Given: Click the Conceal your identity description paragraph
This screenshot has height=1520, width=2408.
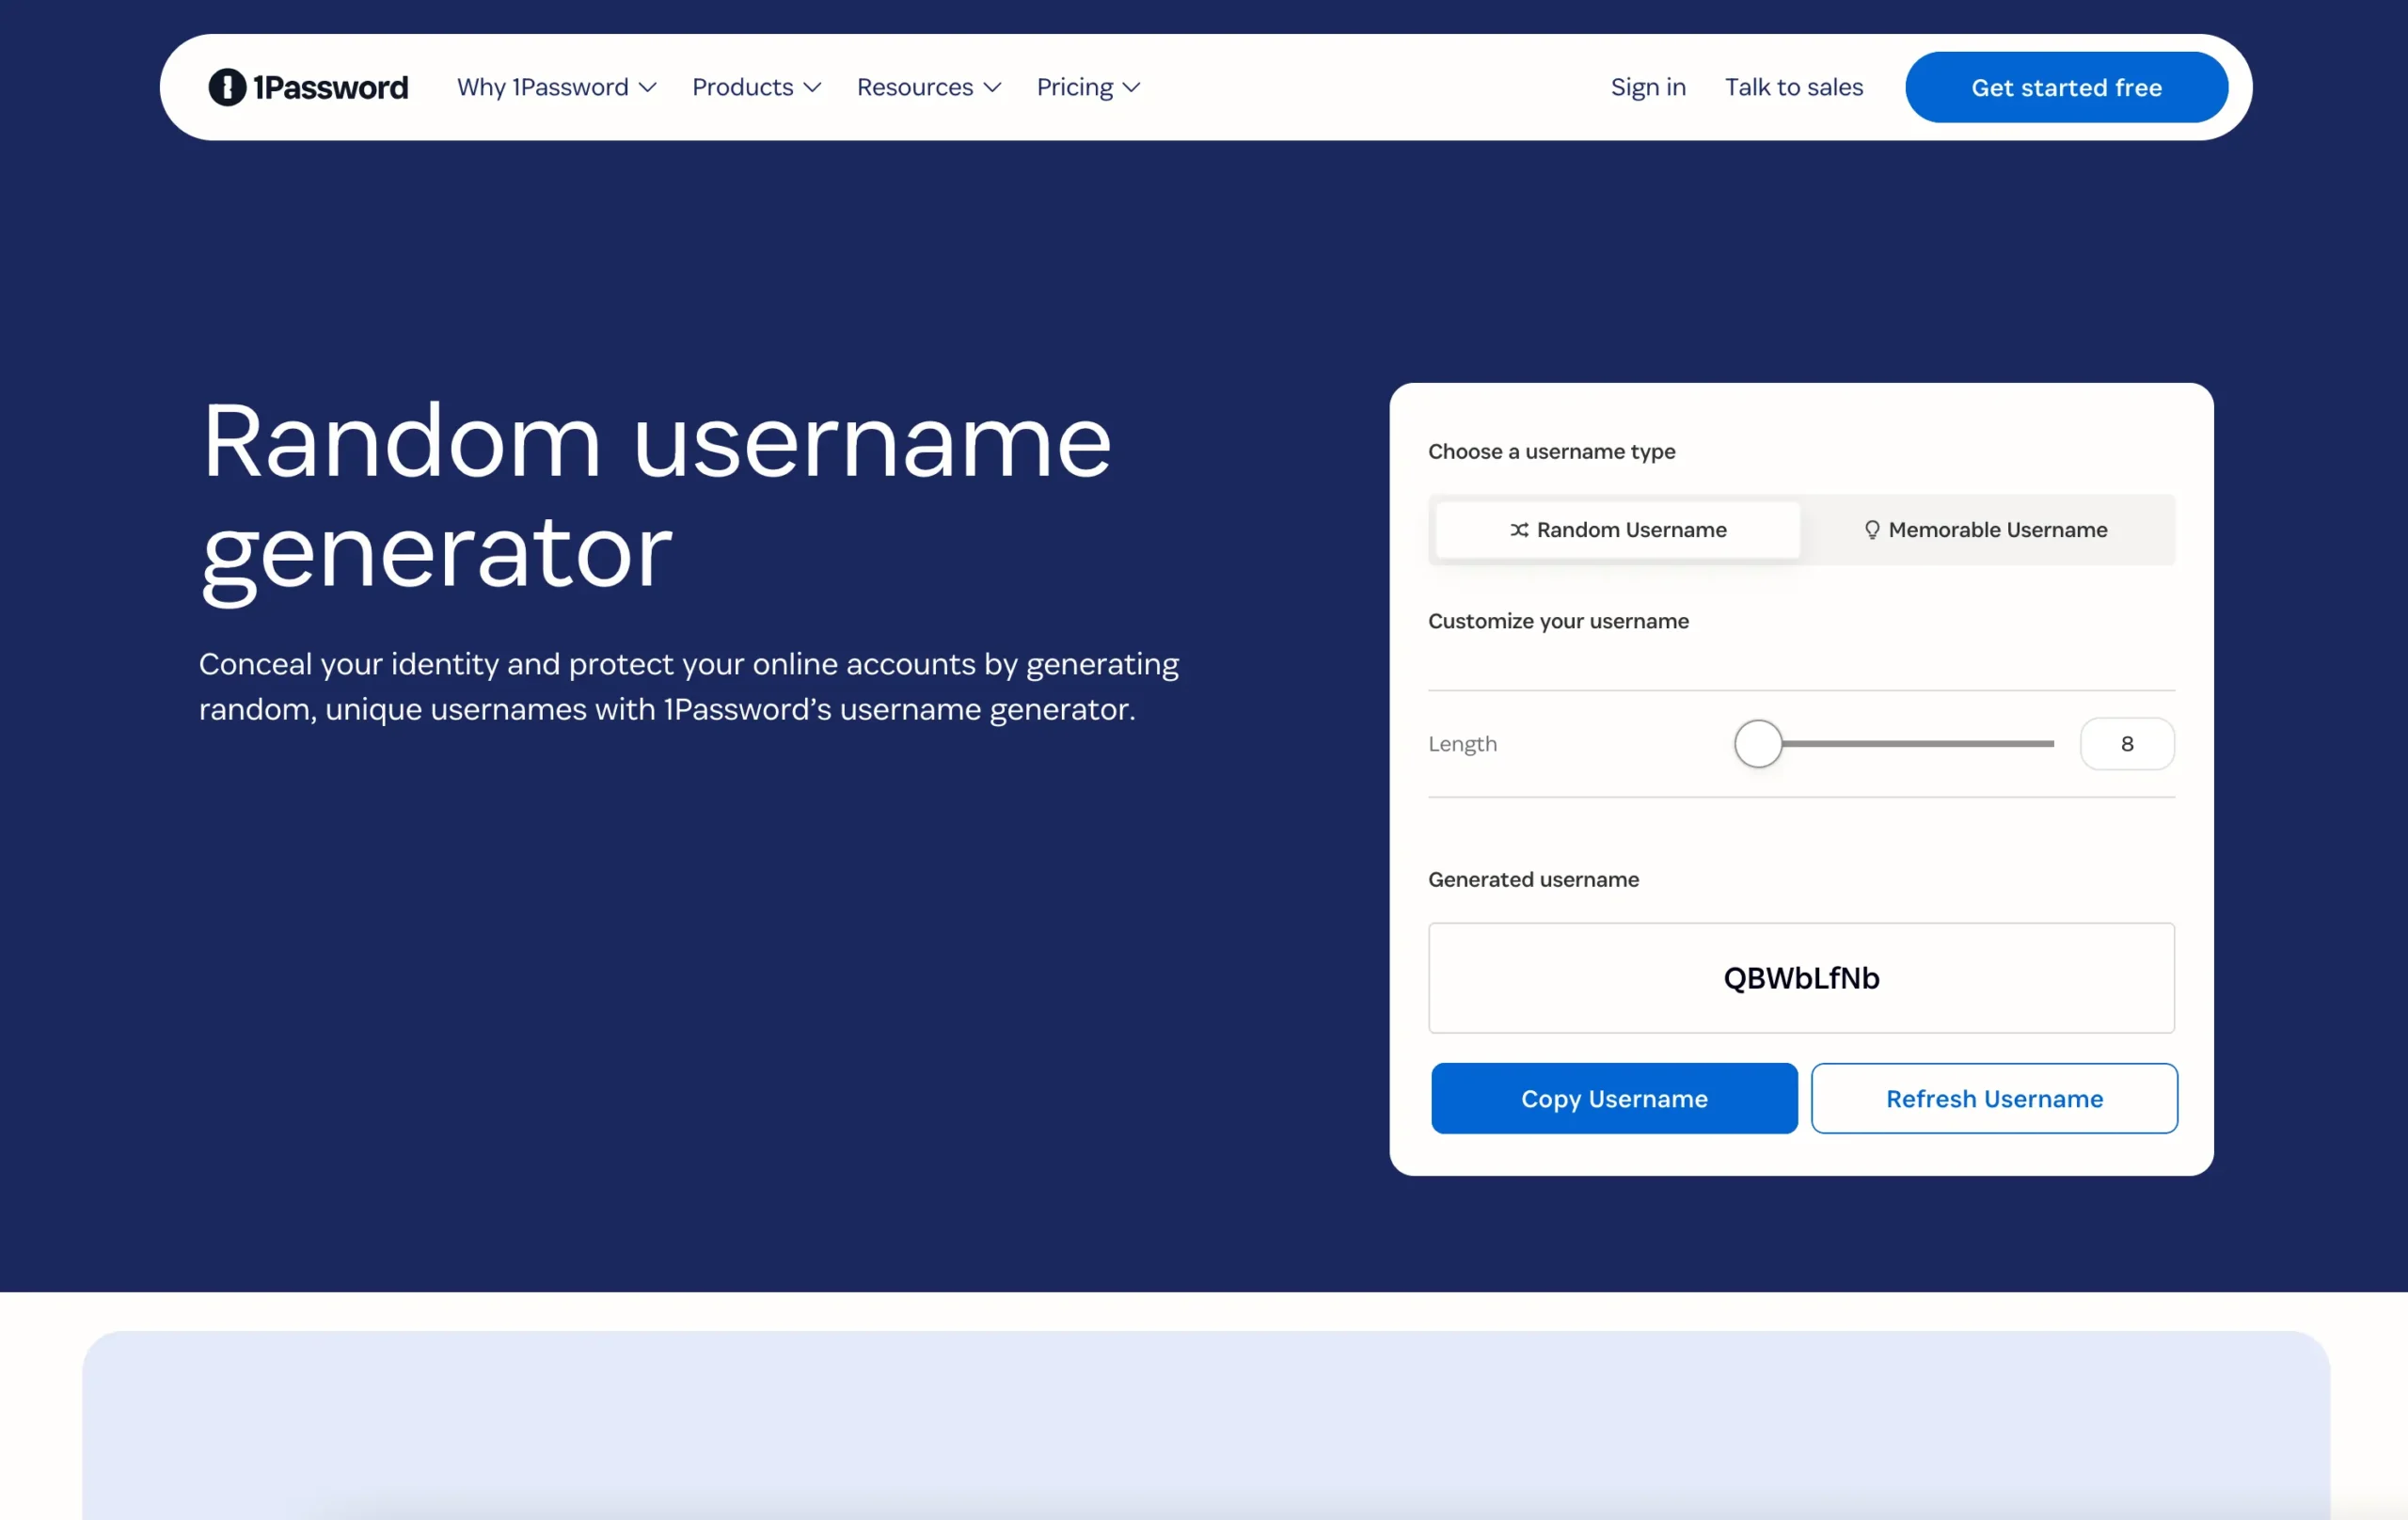Looking at the screenshot, I should coord(689,686).
